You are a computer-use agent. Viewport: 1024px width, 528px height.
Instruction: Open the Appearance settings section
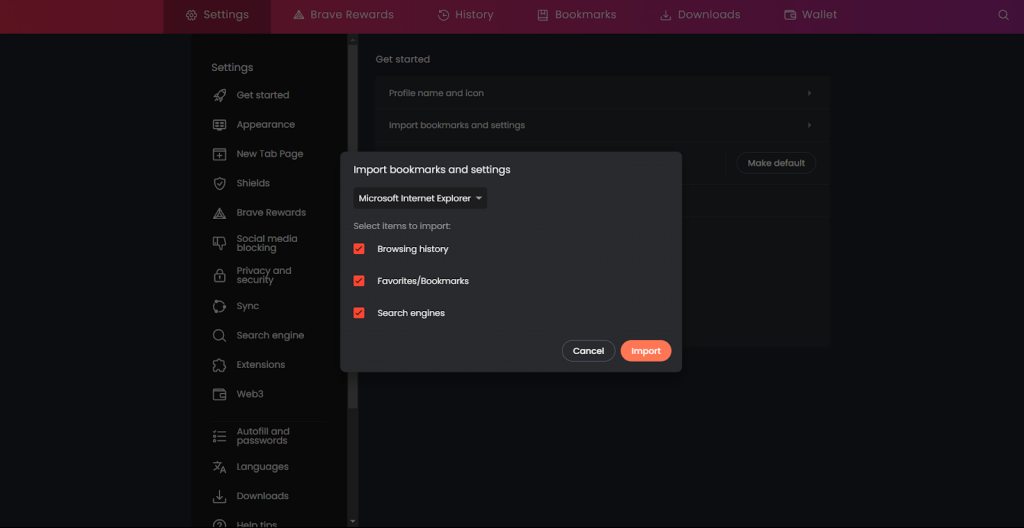[265, 125]
